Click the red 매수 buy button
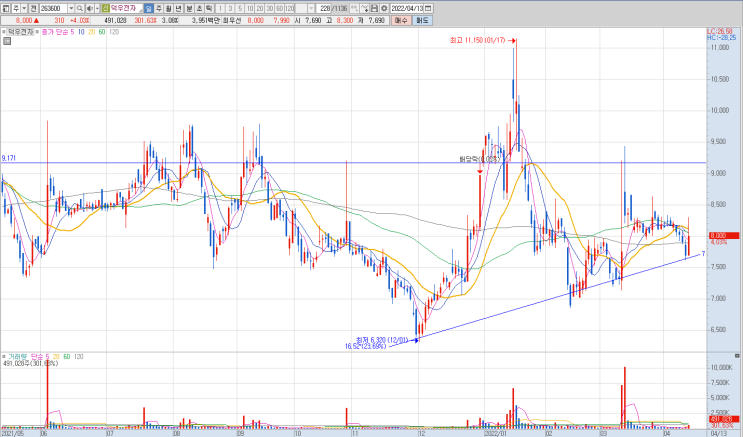 (x=401, y=20)
